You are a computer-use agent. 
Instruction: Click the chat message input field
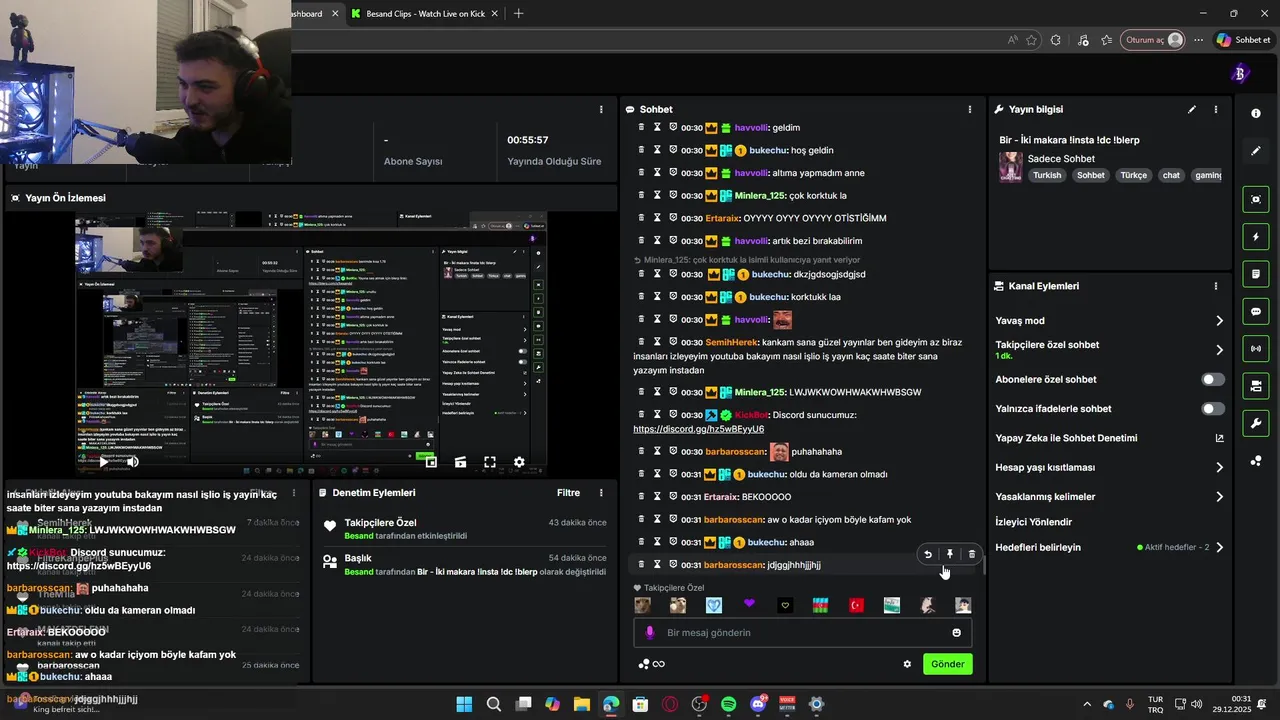coord(802,633)
